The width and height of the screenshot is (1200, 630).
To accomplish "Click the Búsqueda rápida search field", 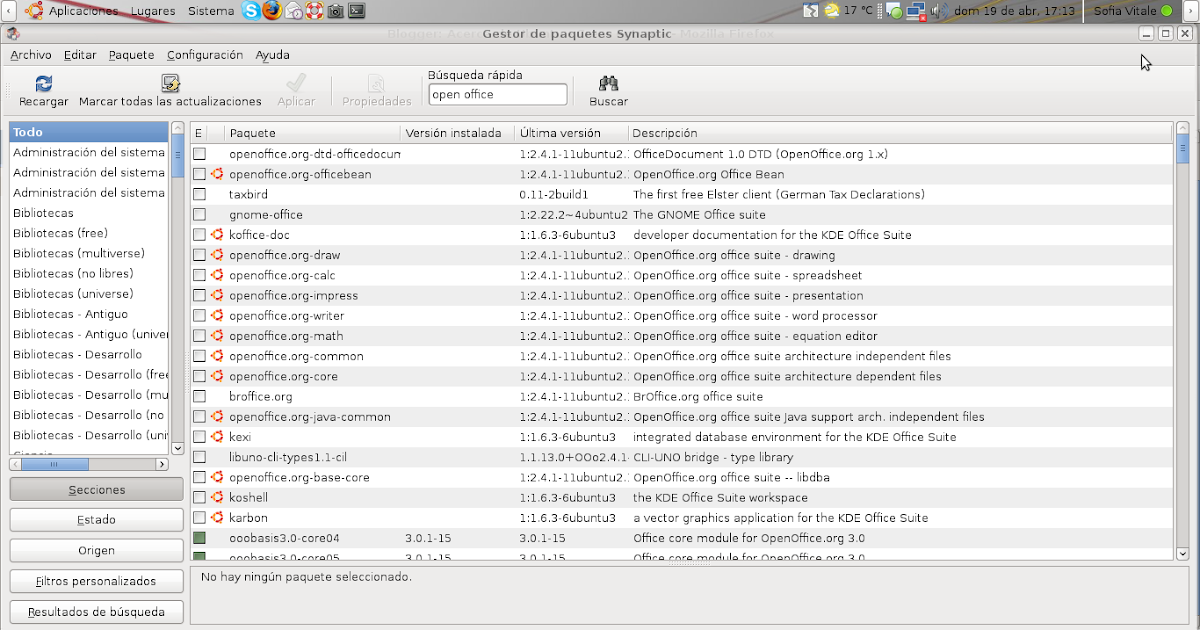I will (x=497, y=94).
